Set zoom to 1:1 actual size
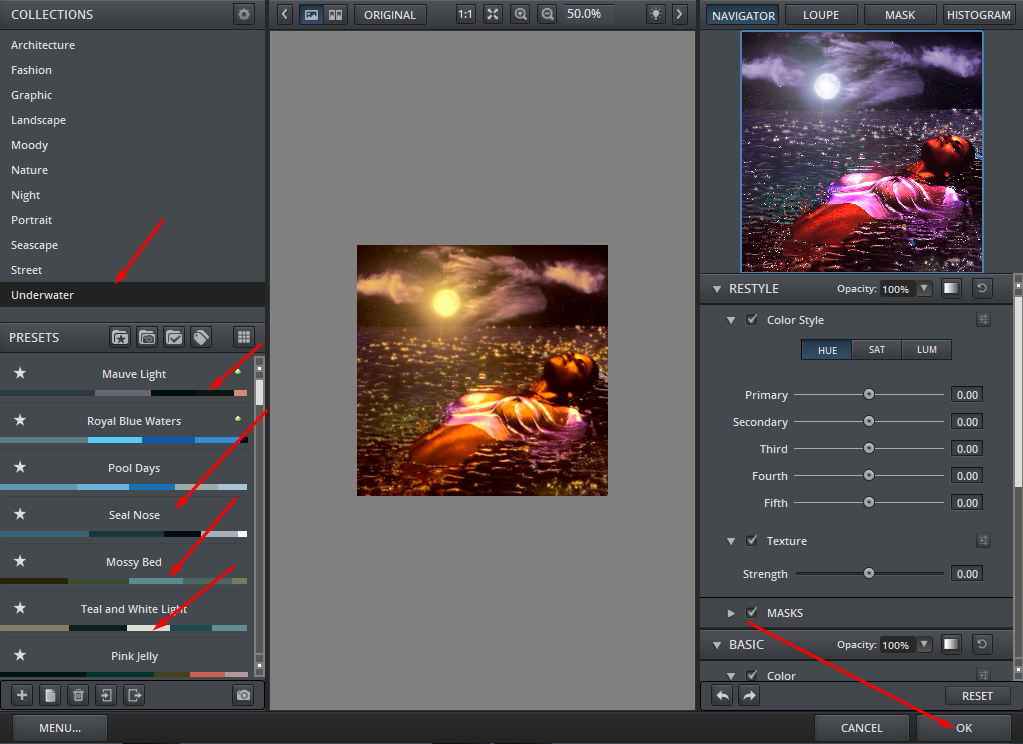 coord(465,14)
